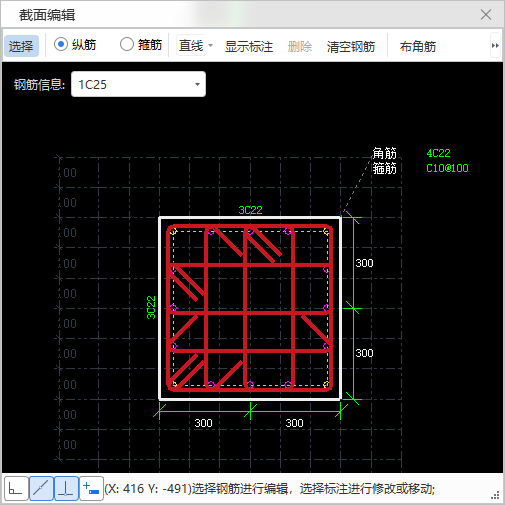Viewport: 505px width, 505px height.
Task: Click the 选择 select button
Action: coord(21,46)
